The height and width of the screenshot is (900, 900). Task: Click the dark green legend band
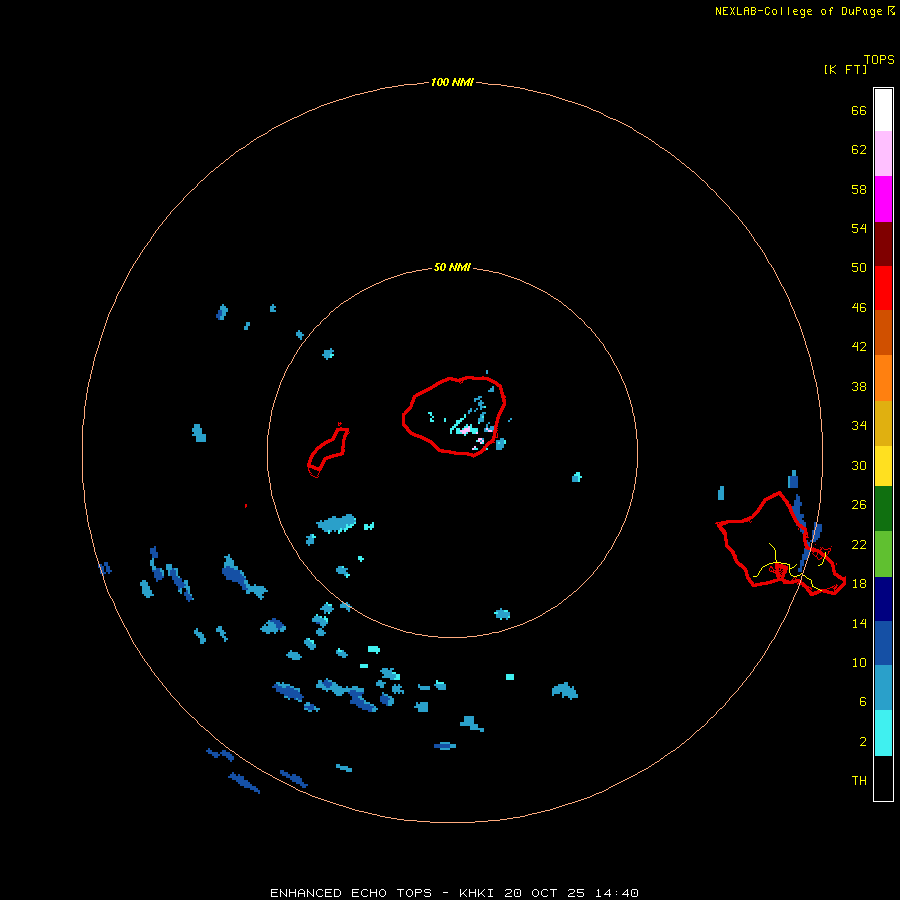point(883,509)
